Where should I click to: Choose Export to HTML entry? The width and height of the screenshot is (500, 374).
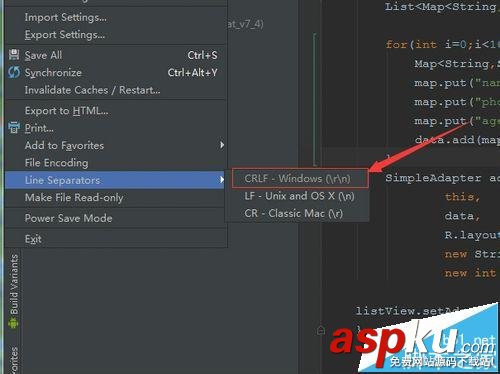[x=116, y=111]
